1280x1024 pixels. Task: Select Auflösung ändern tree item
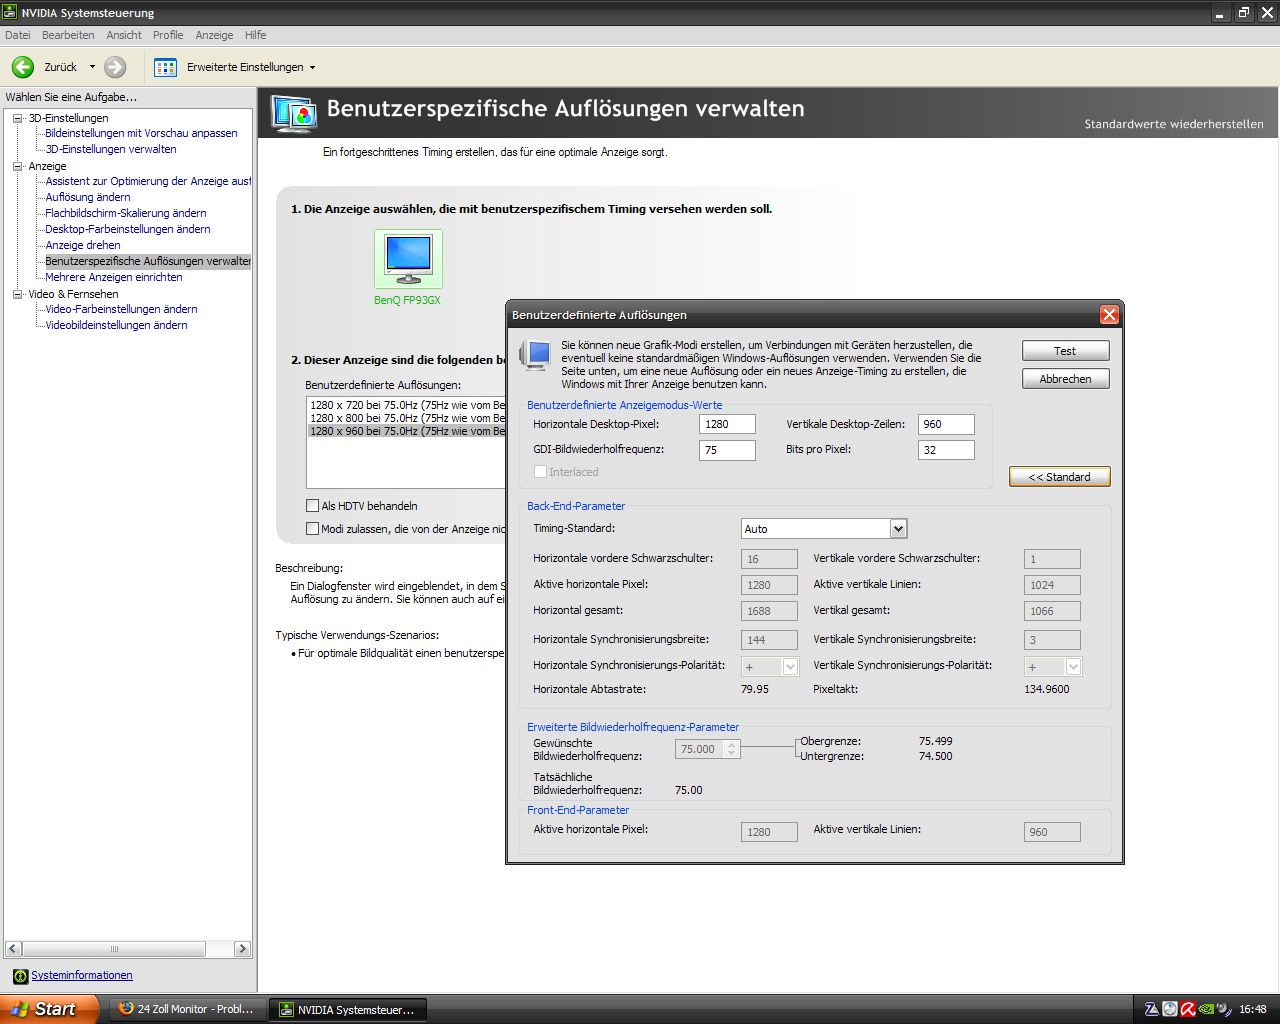point(88,197)
